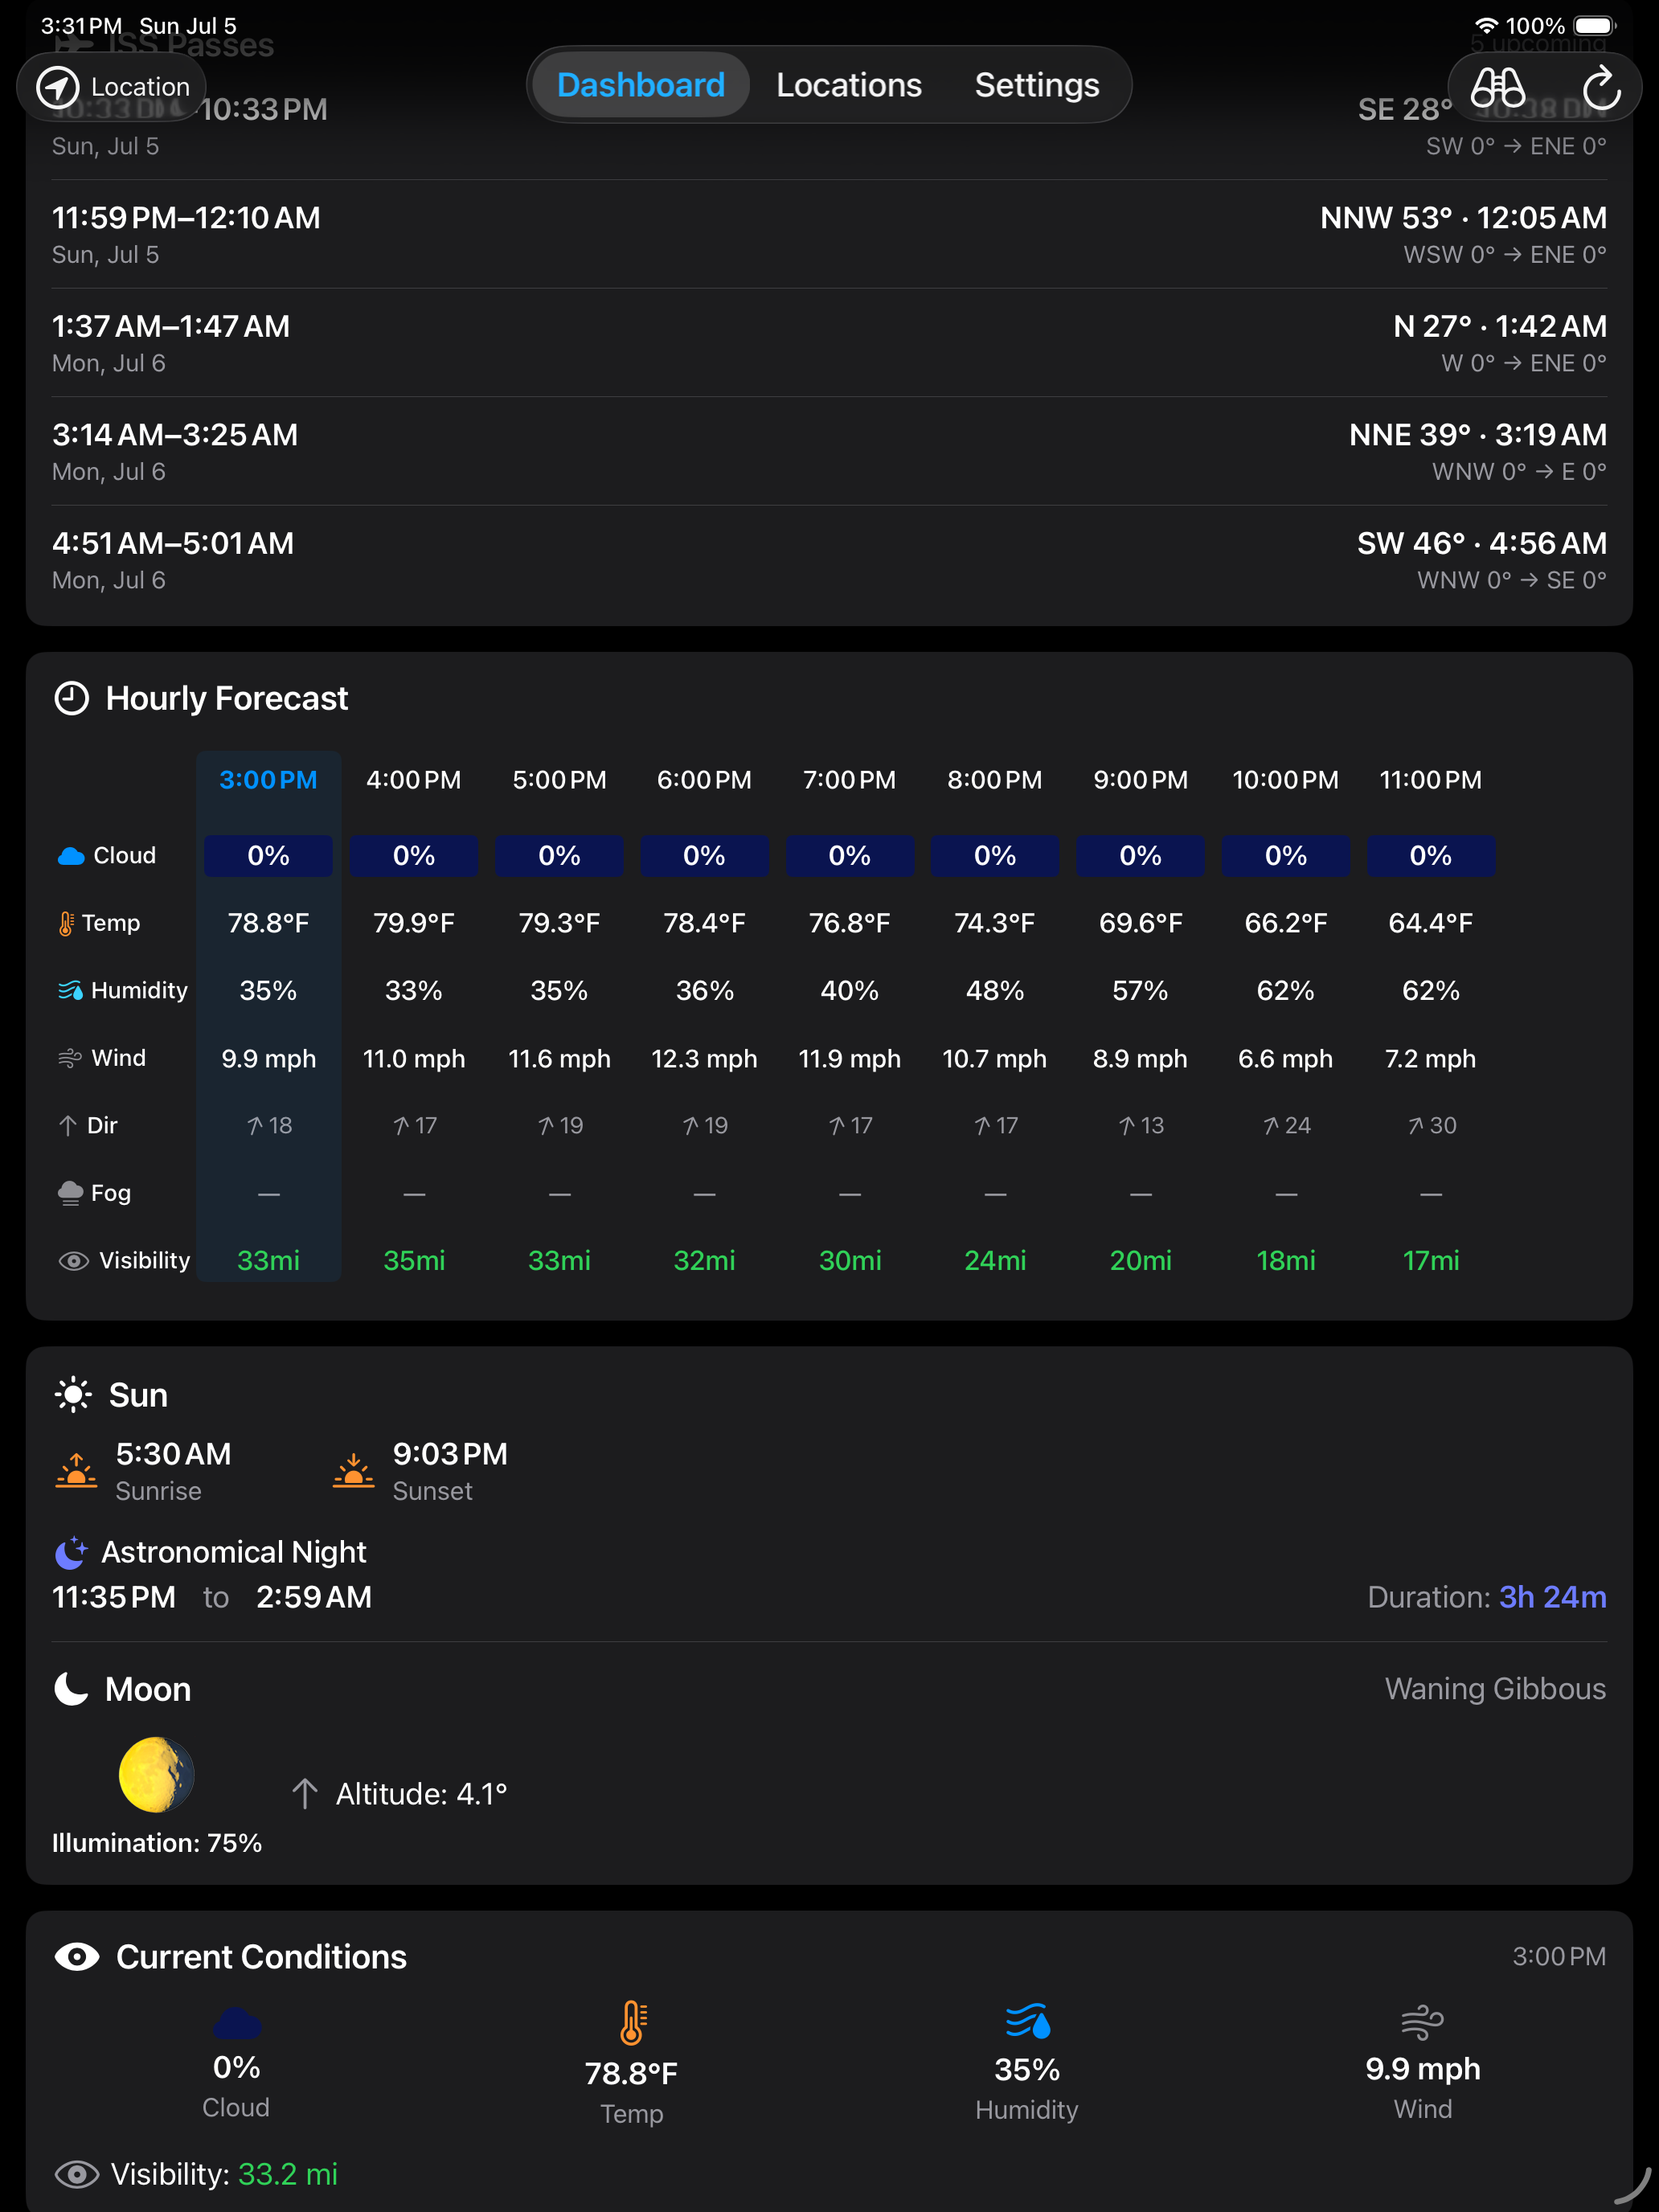Tap the 24mi visibility value
This screenshot has height=2212, width=1659.
coord(995,1261)
